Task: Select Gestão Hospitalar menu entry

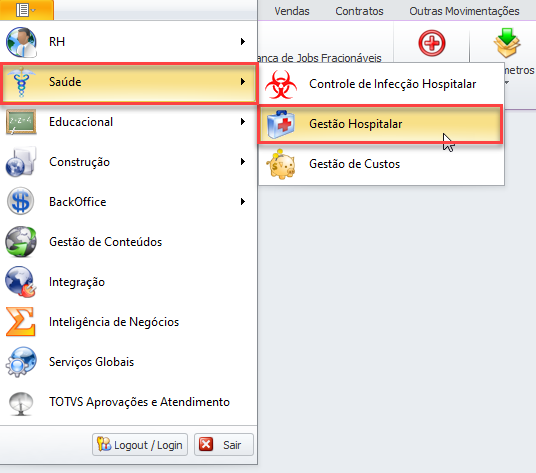Action: 380,124
